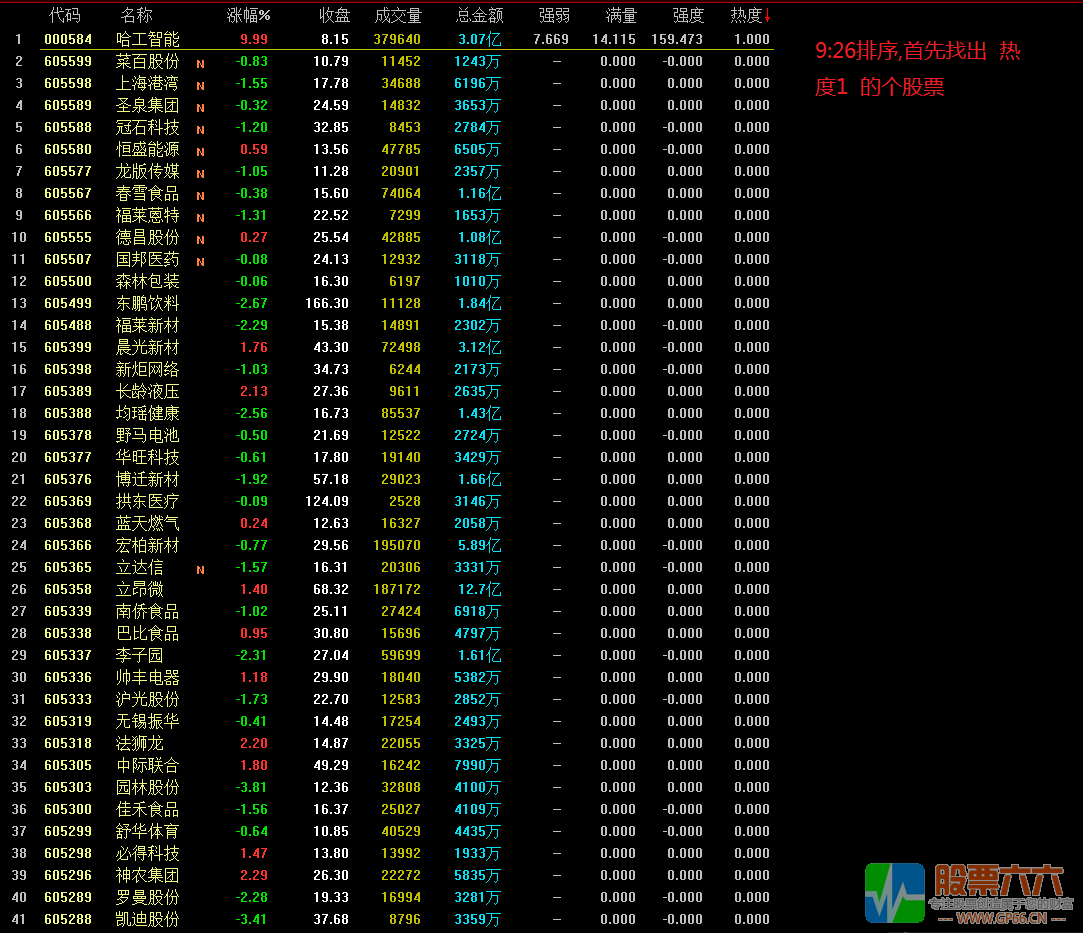This screenshot has height=933, width=1083.
Task: Select the 李子园 row
Action: click(391, 655)
